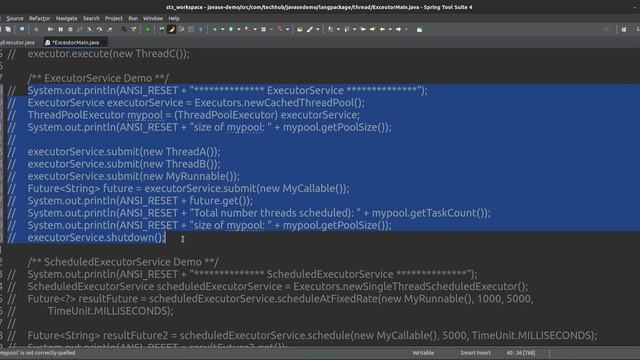The width and height of the screenshot is (640, 360).
Task: Click the Writable status bar entry
Action: (423, 353)
